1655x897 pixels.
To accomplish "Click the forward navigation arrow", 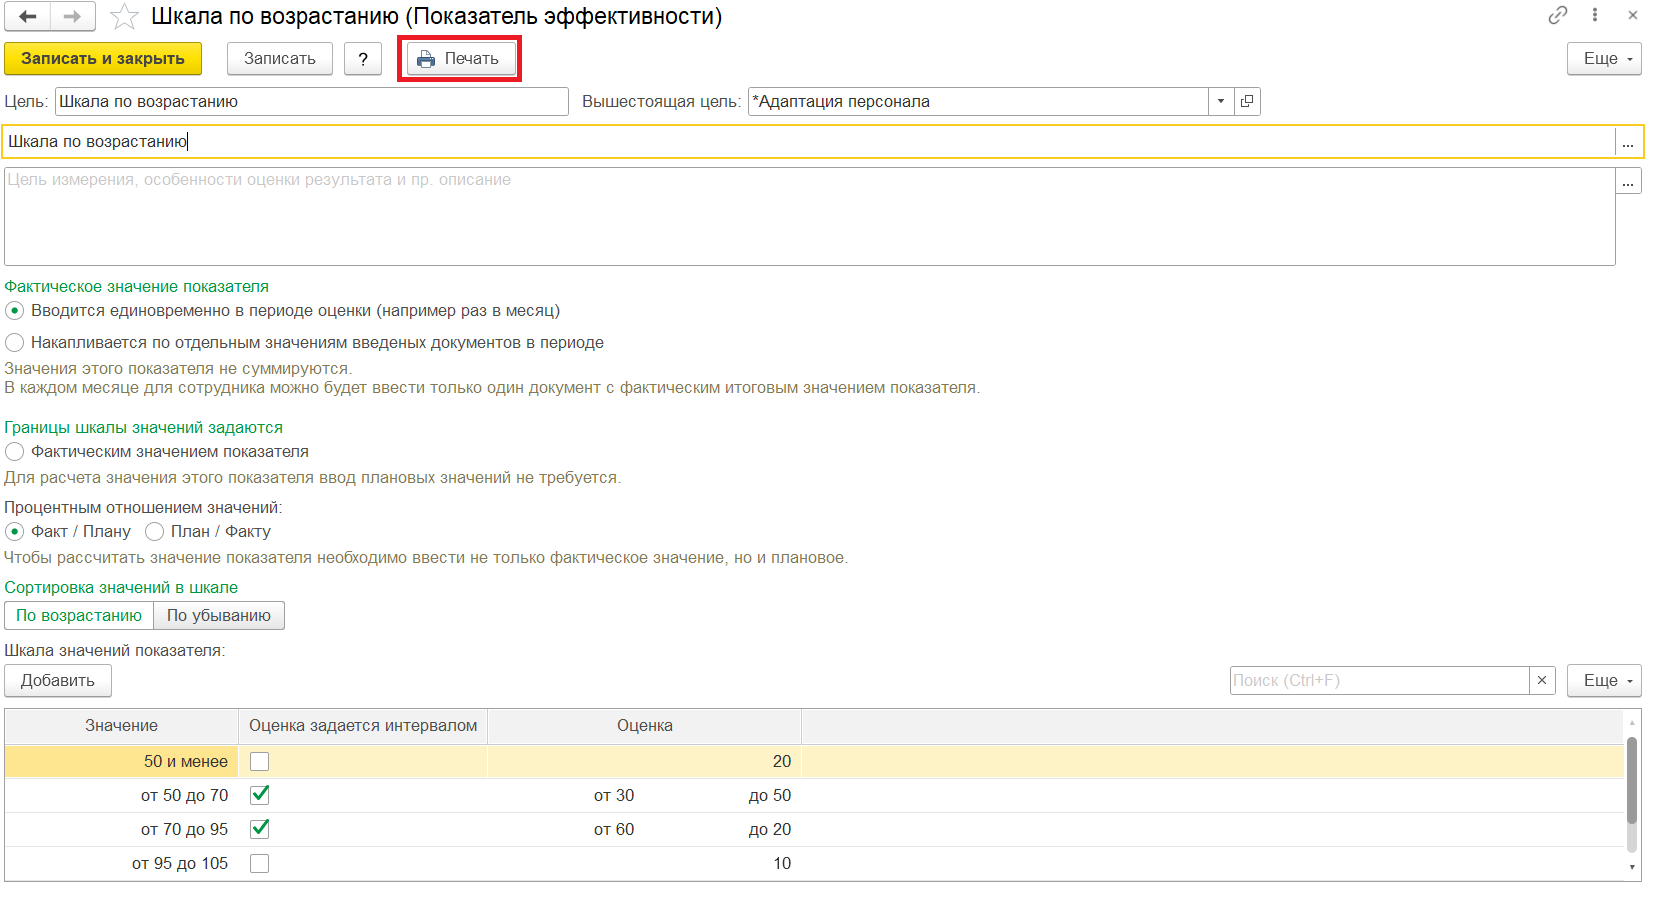I will click(72, 16).
